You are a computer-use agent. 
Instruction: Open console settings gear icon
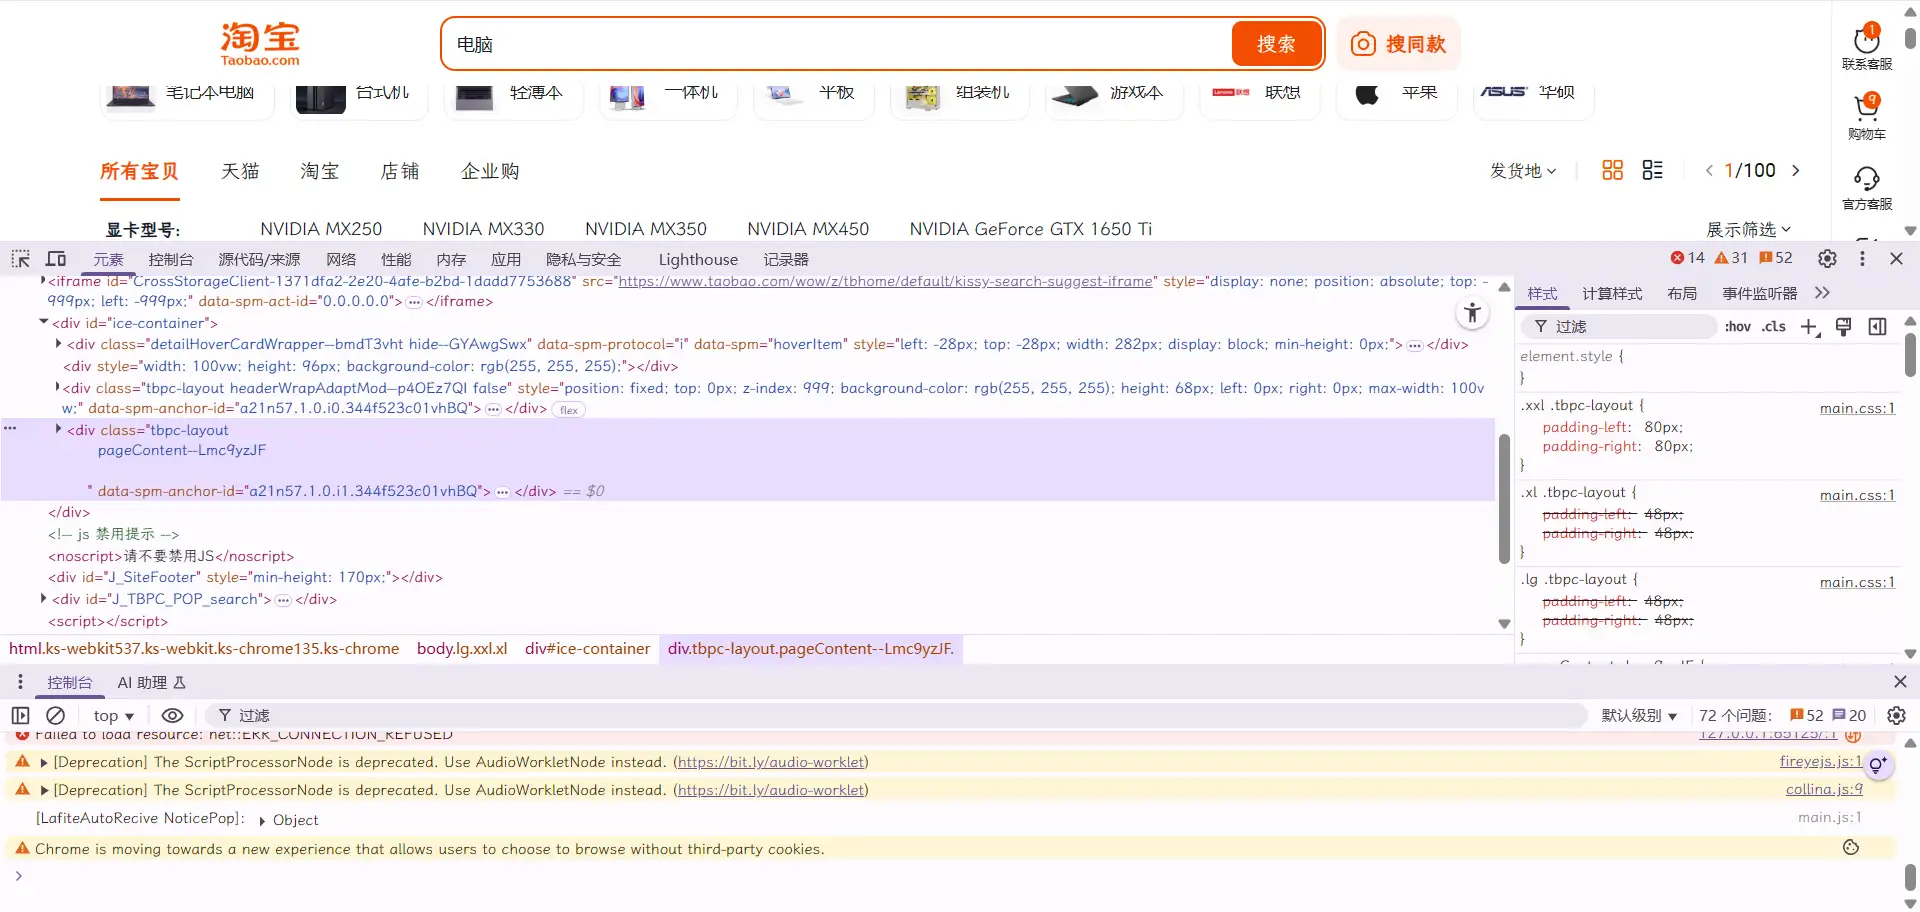click(x=1896, y=715)
